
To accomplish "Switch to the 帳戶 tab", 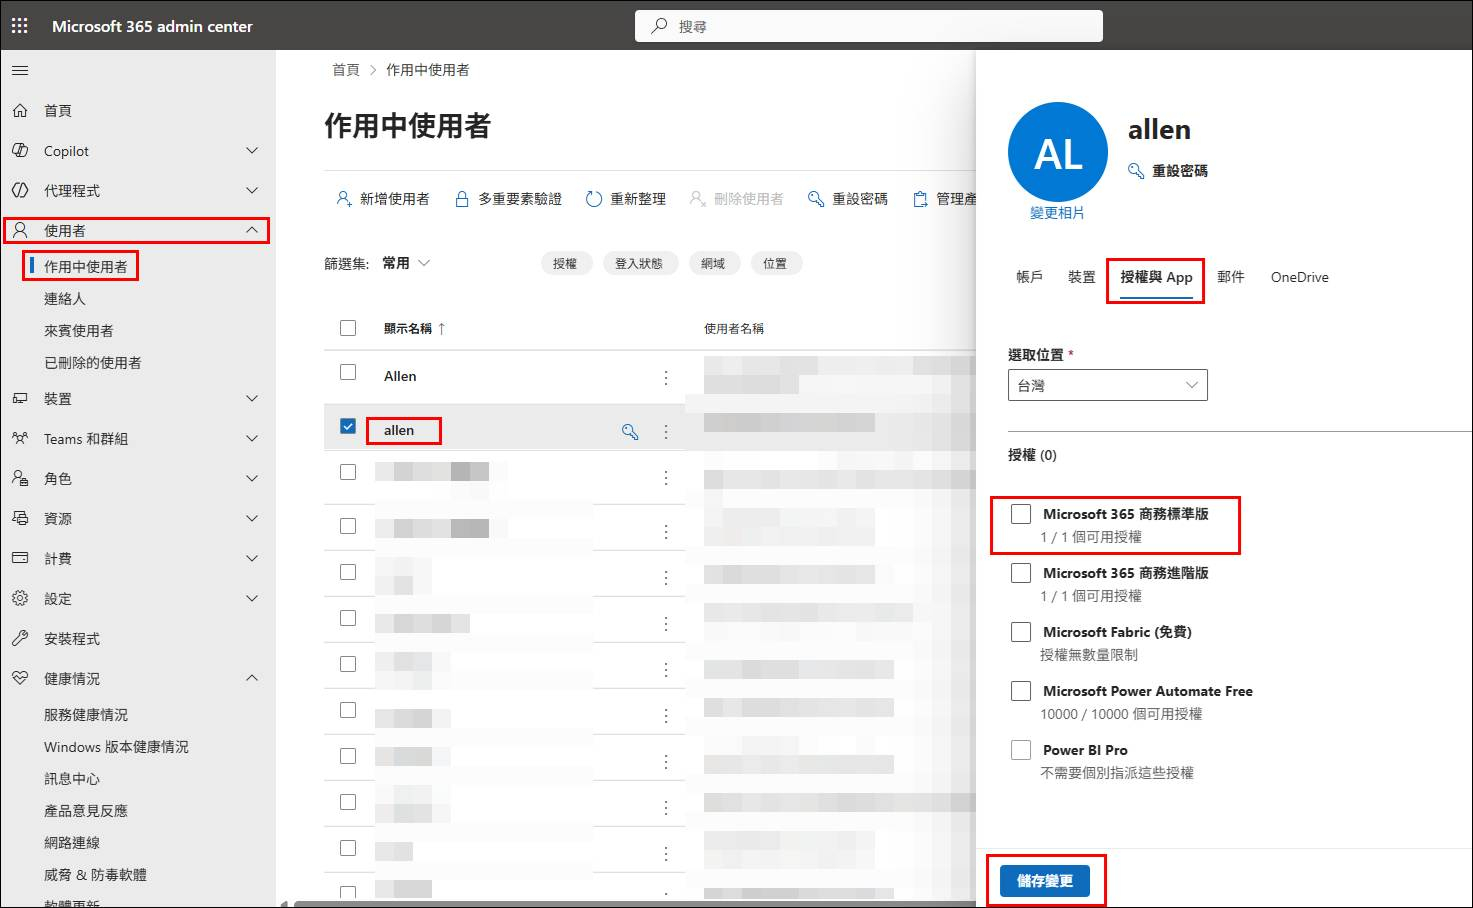I will point(1030,277).
